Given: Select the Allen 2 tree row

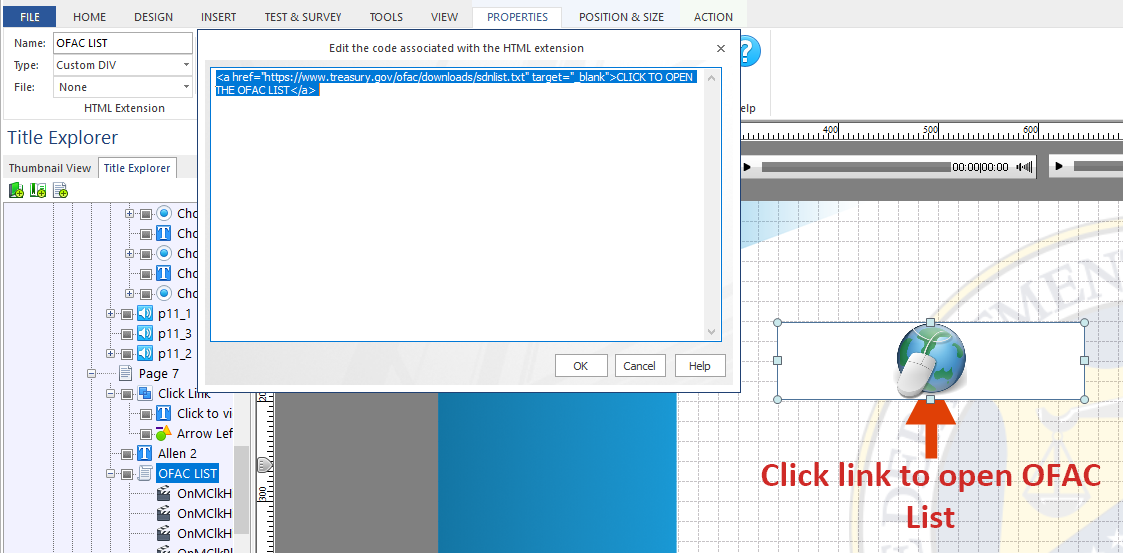Looking at the screenshot, I should 177,453.
